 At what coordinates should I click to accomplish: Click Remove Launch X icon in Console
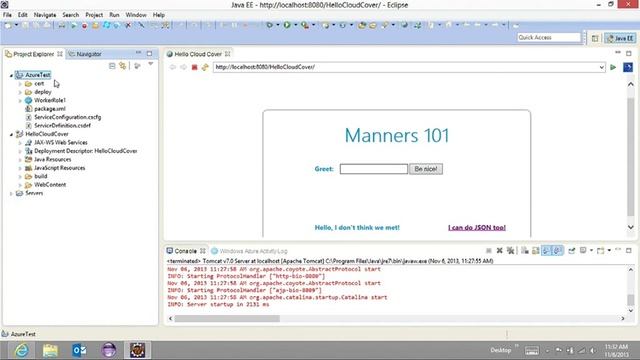pos(499,251)
